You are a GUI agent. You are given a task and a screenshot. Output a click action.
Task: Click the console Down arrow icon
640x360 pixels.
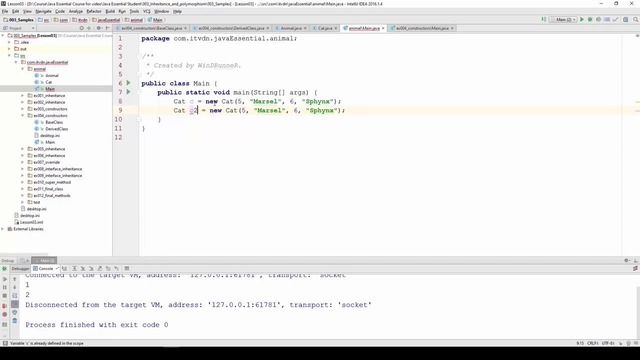coord(15,287)
